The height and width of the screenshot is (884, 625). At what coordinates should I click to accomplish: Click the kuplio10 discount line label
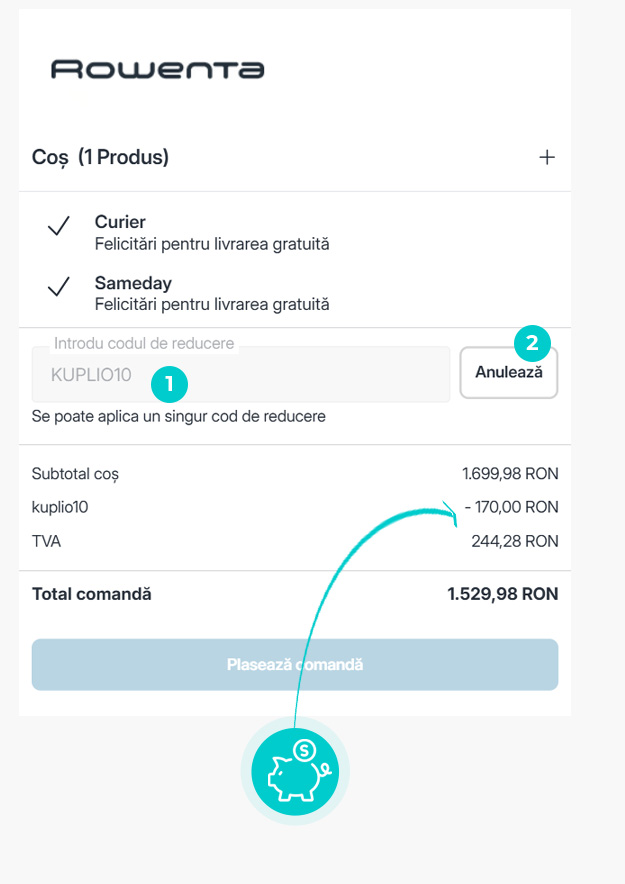tap(60, 507)
